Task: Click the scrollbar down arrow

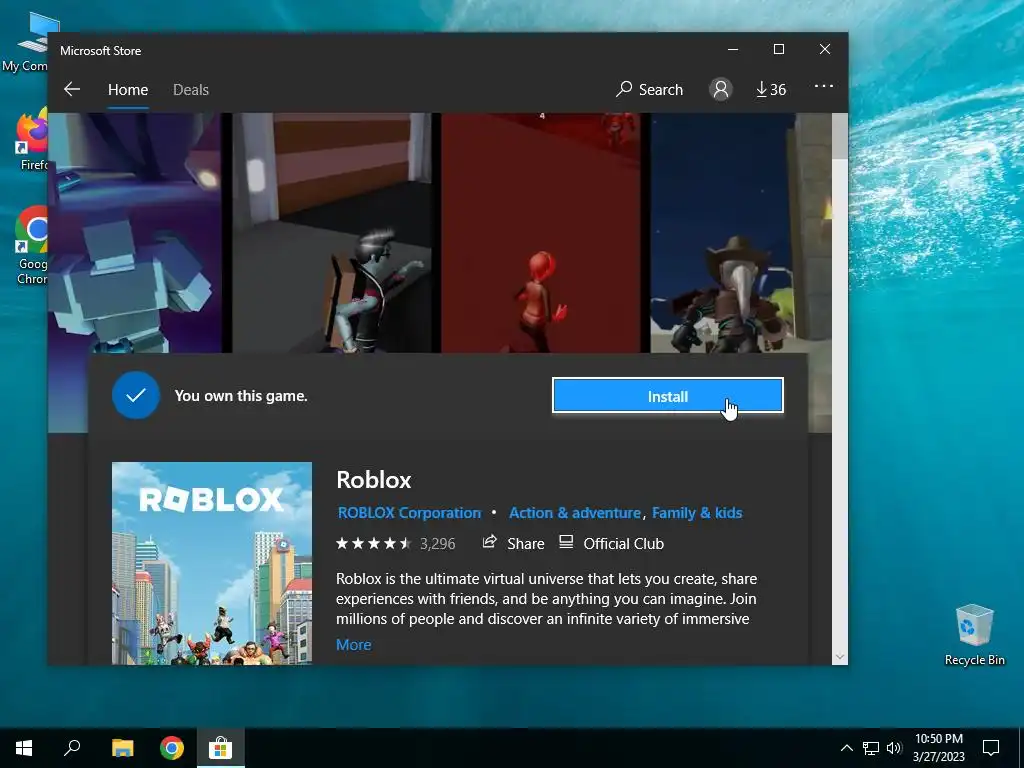Action: (840, 657)
